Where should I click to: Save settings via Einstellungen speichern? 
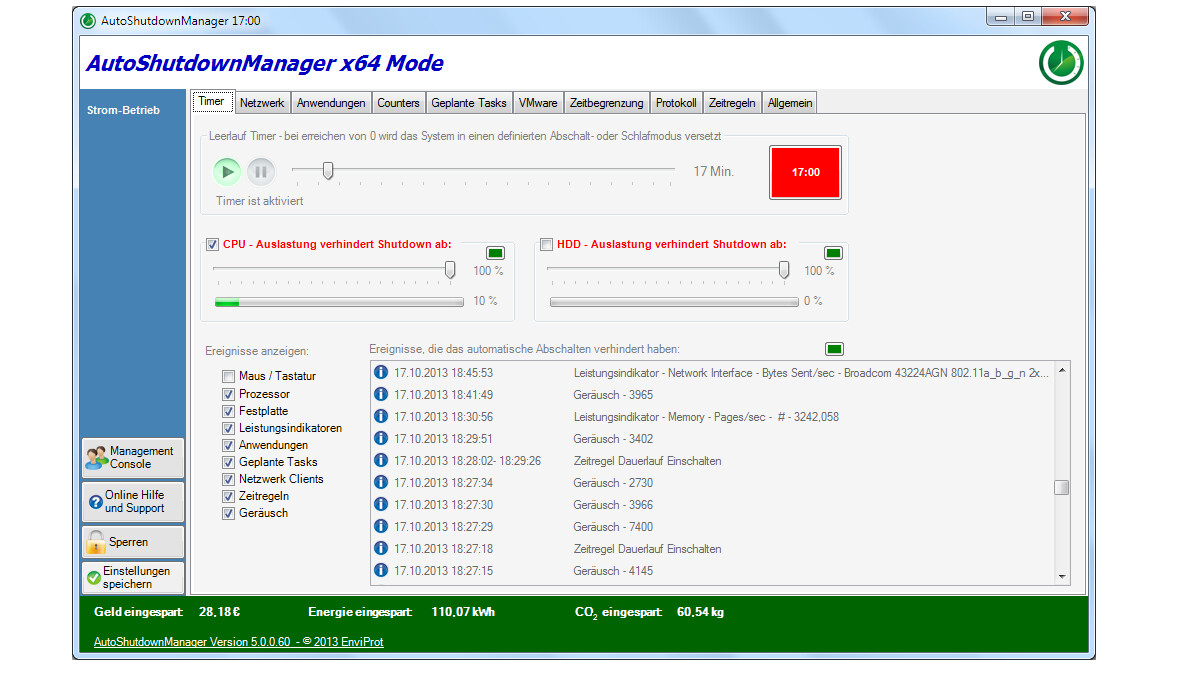[x=133, y=578]
